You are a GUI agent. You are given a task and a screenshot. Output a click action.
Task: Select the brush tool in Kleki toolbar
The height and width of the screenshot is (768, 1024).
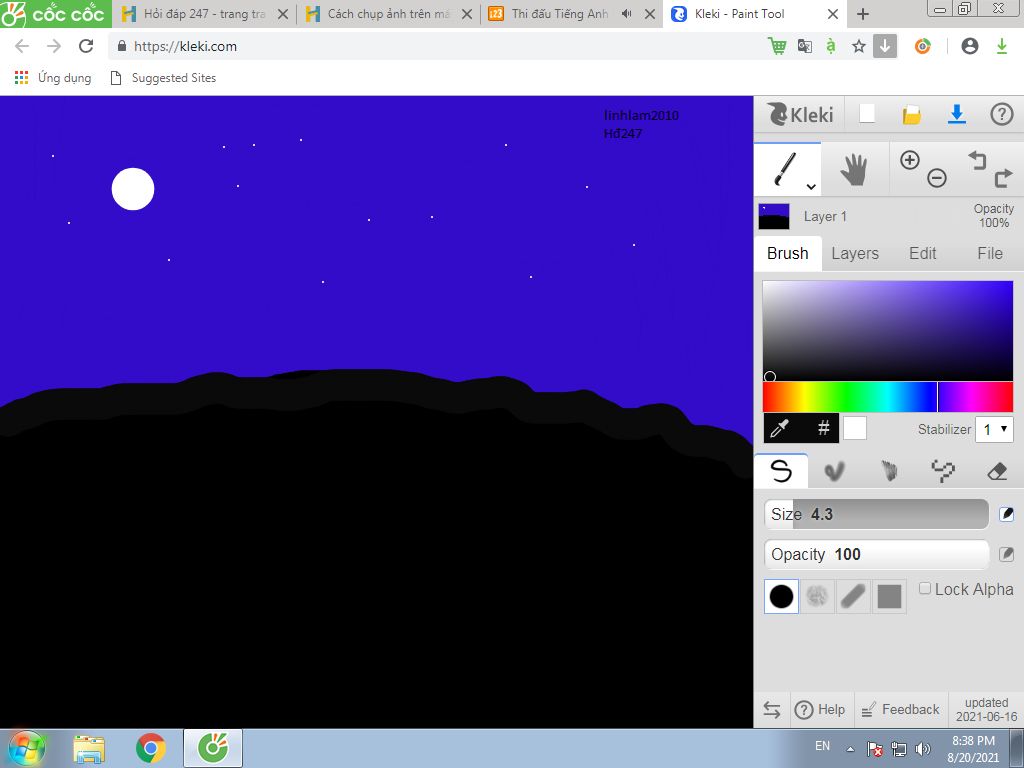click(x=785, y=168)
